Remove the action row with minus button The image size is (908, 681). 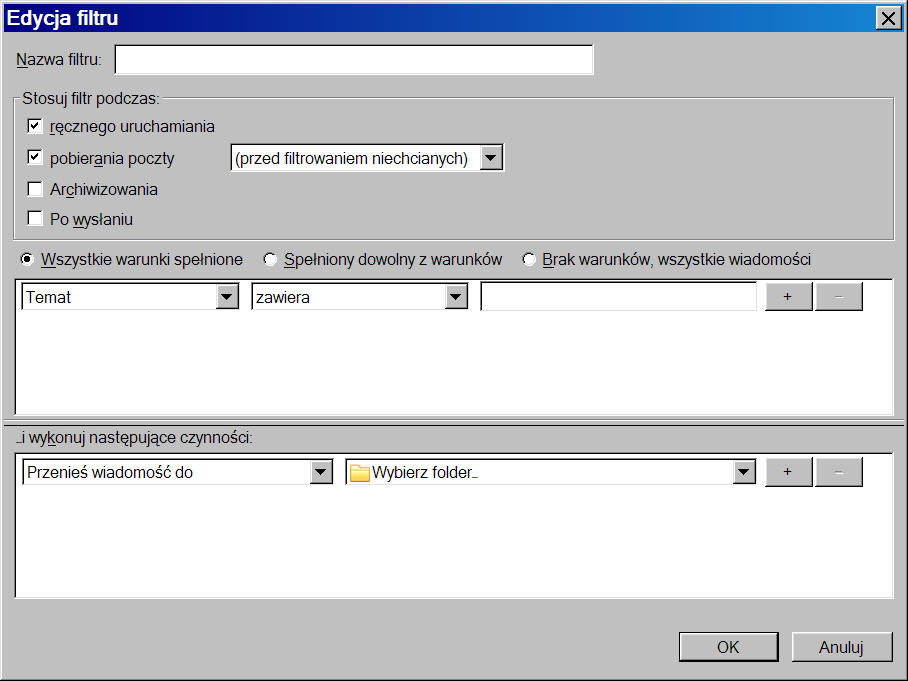(838, 472)
